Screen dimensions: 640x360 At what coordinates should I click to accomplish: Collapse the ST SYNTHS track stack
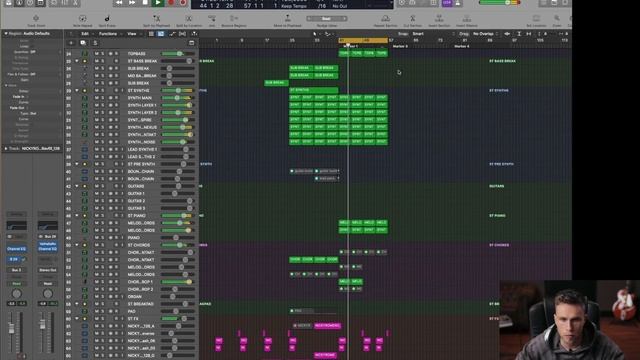(x=77, y=91)
